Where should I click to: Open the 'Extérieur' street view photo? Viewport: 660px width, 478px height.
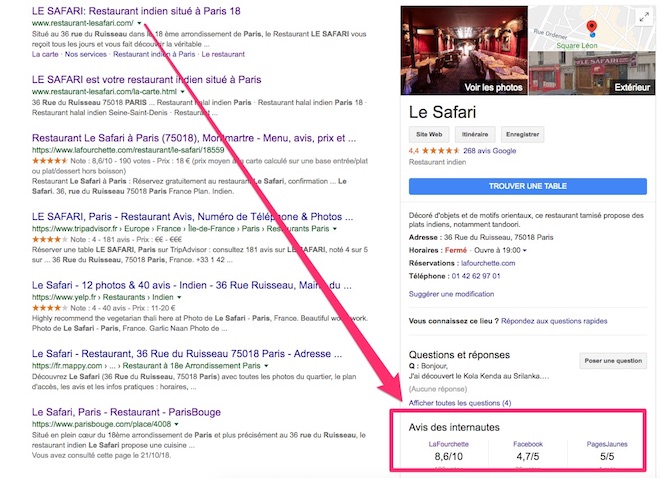(x=592, y=73)
